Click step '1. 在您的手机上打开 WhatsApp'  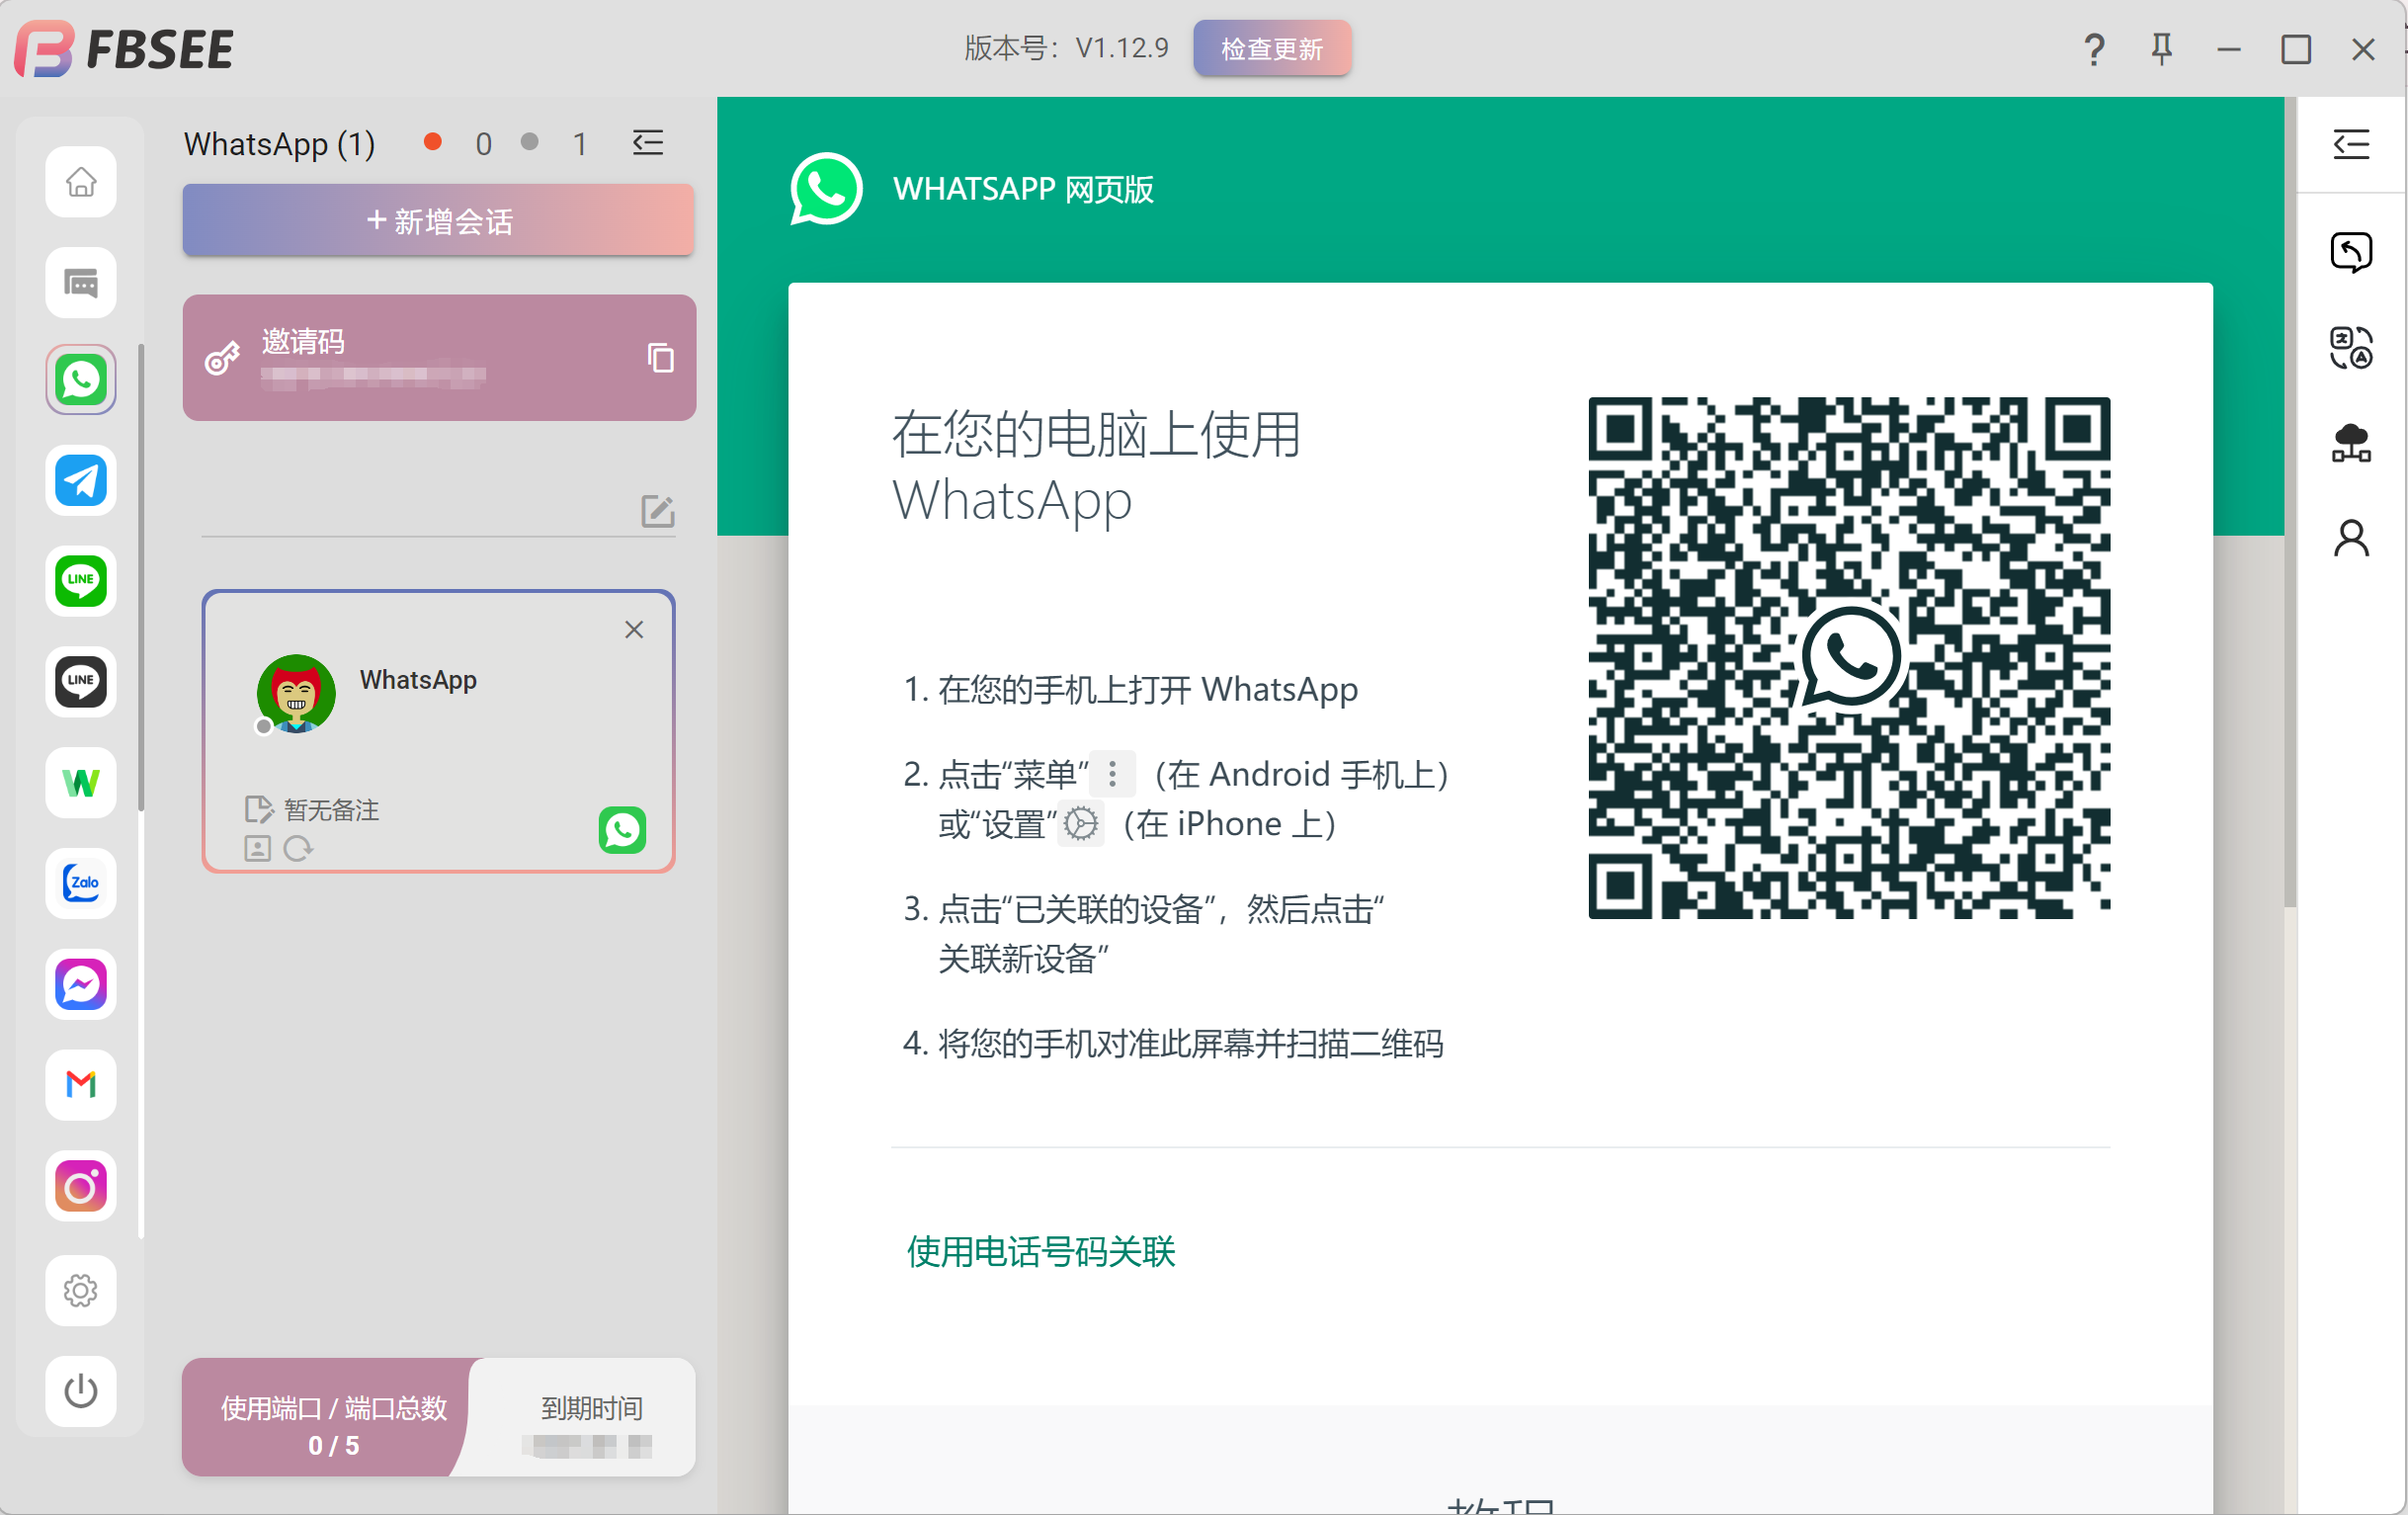[x=1130, y=690]
